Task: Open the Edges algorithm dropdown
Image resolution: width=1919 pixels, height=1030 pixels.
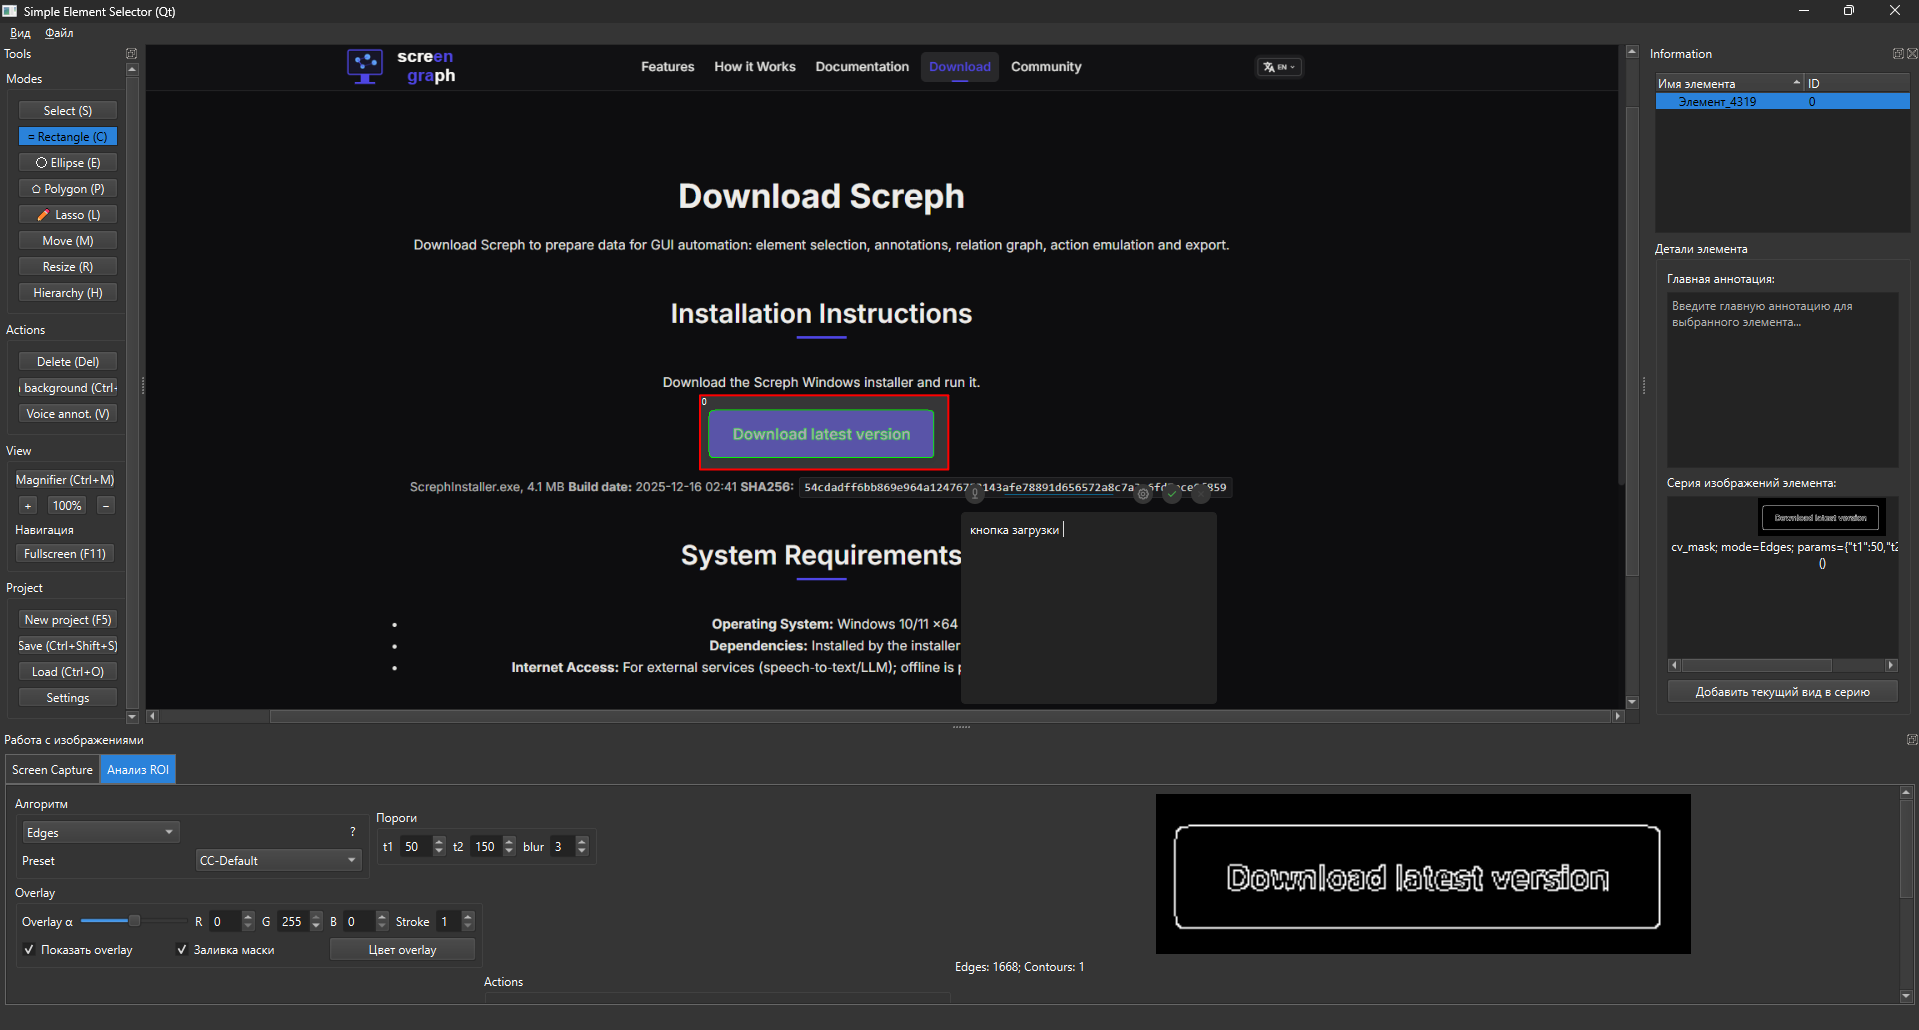Action: pyautogui.click(x=99, y=831)
